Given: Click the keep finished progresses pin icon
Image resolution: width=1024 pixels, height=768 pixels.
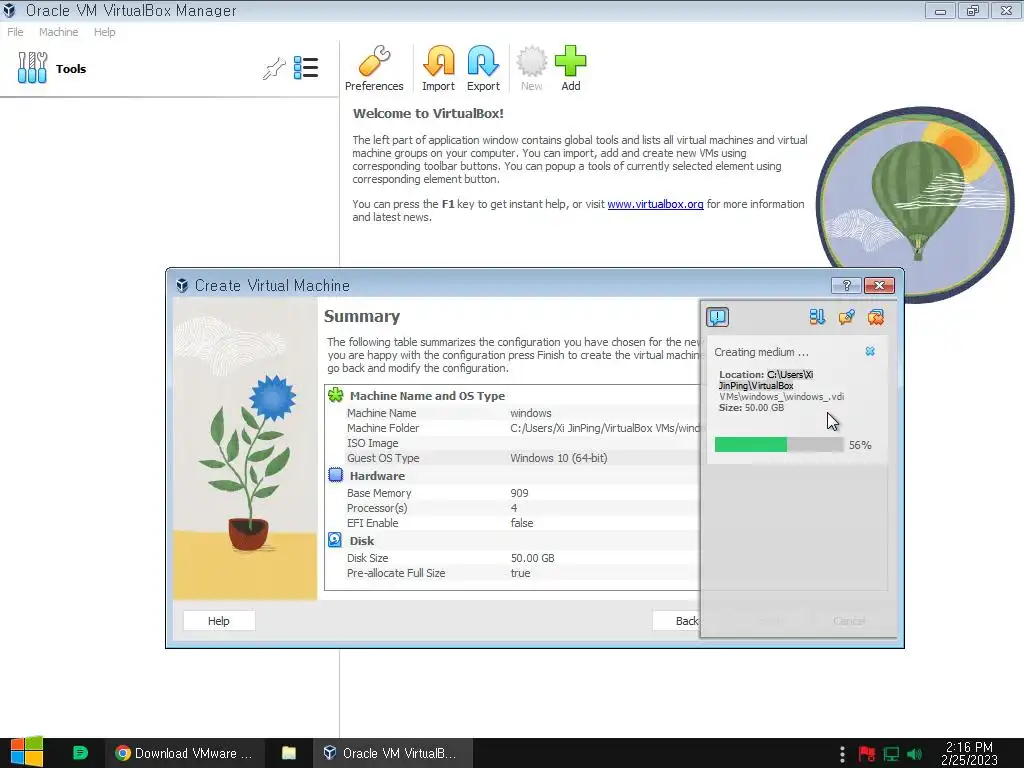Looking at the screenshot, I should [x=846, y=317].
